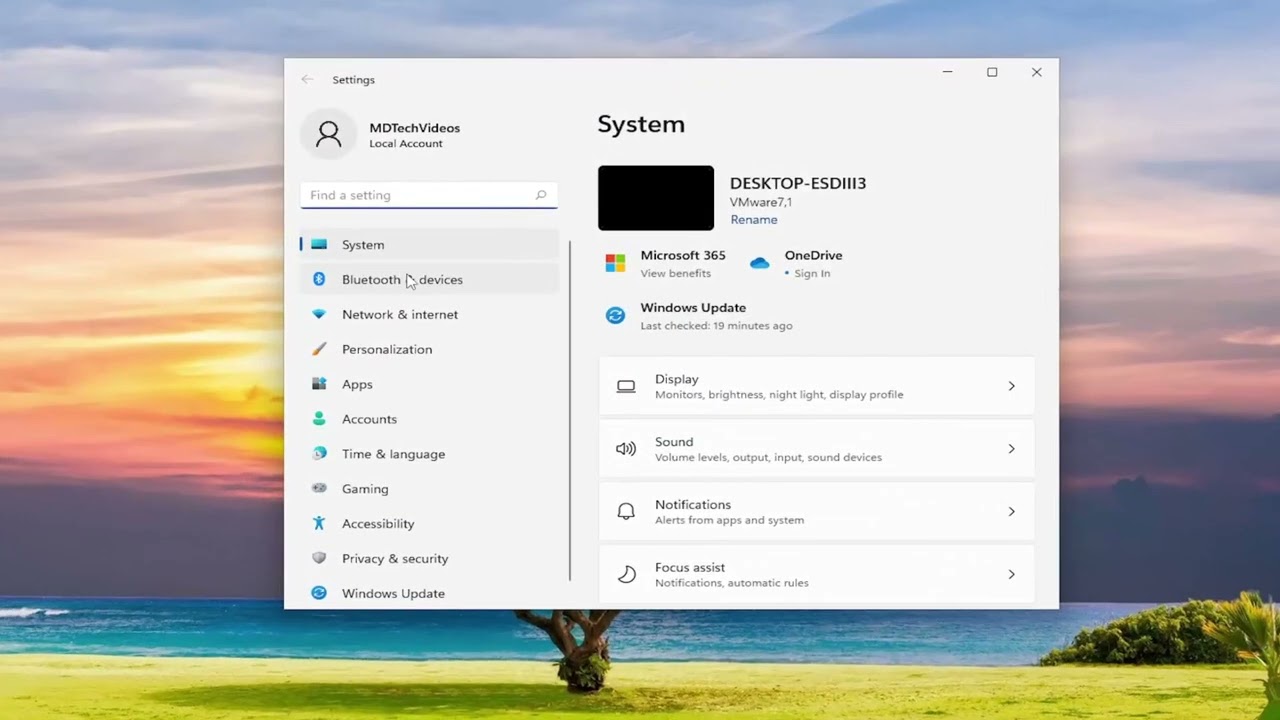
Task: Select System in the sidebar
Action: tap(429, 244)
